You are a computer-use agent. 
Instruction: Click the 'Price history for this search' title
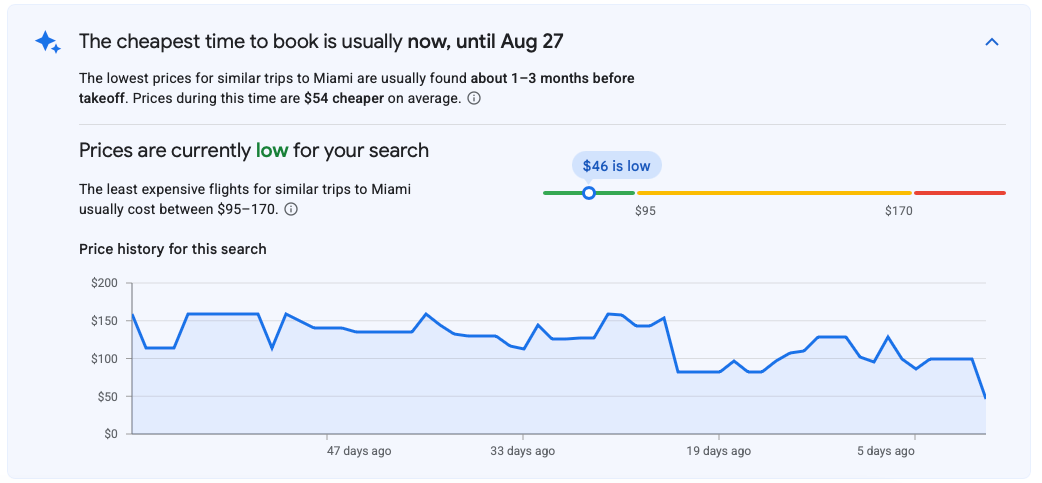[x=173, y=249]
